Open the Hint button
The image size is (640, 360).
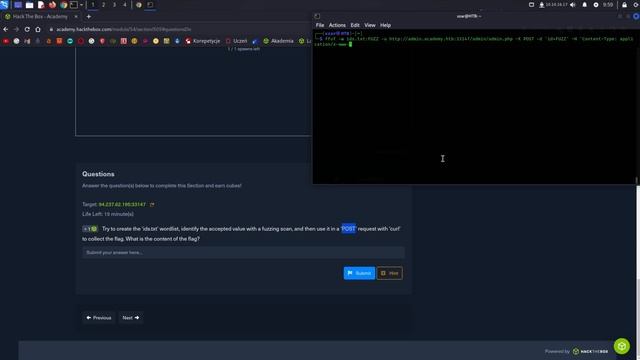coord(389,273)
